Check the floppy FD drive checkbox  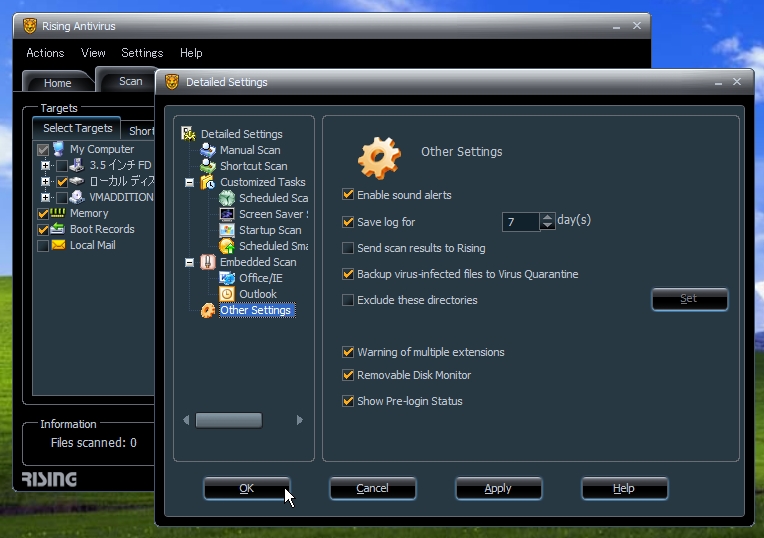click(62, 166)
